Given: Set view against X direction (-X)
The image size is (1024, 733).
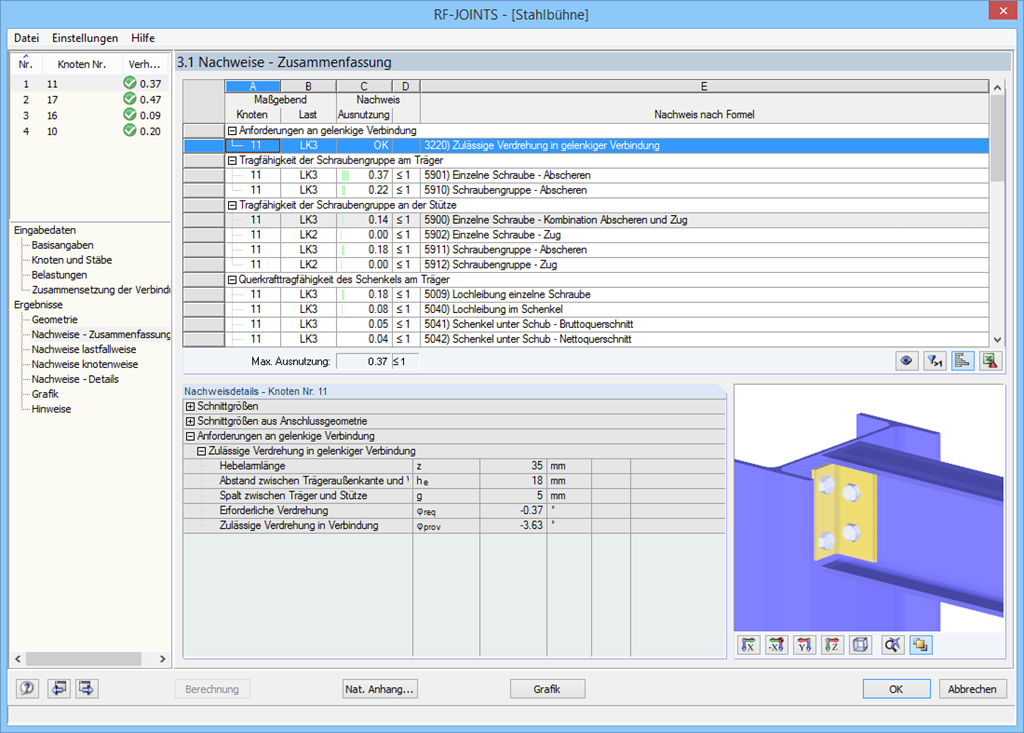Looking at the screenshot, I should tap(776, 645).
